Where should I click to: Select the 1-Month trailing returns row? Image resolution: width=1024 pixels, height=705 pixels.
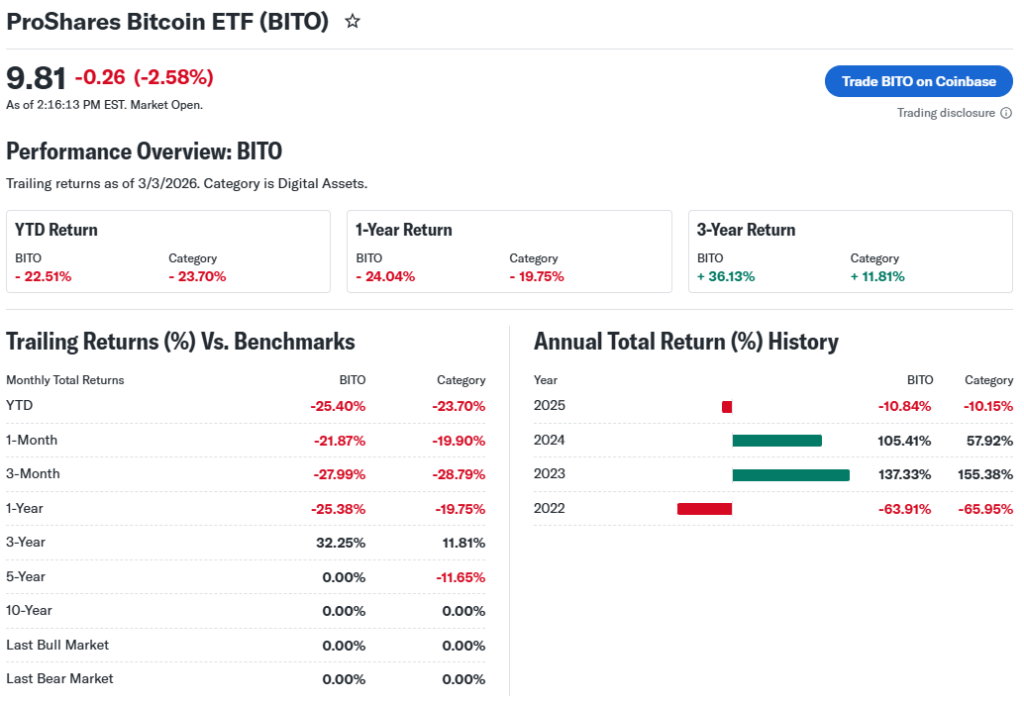point(246,440)
